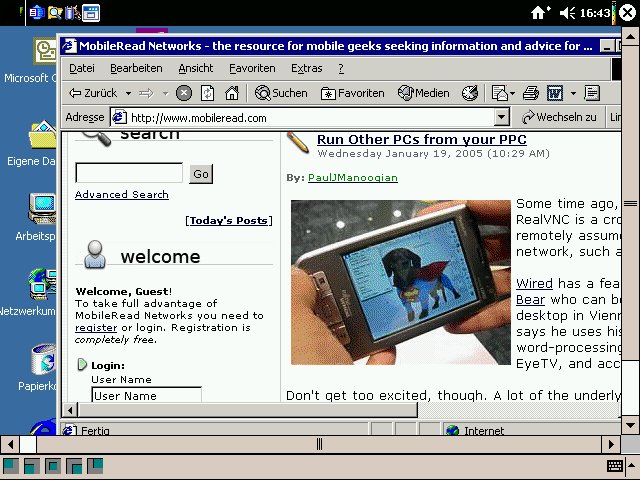Click the VNC horizontal scrollbar grip handle
The image size is (640, 480).
coord(319,444)
